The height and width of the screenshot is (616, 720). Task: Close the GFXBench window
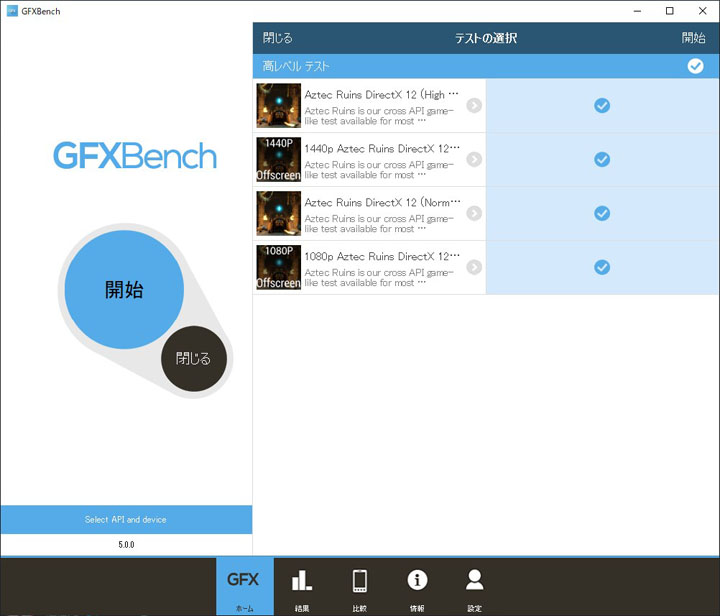coord(703,11)
